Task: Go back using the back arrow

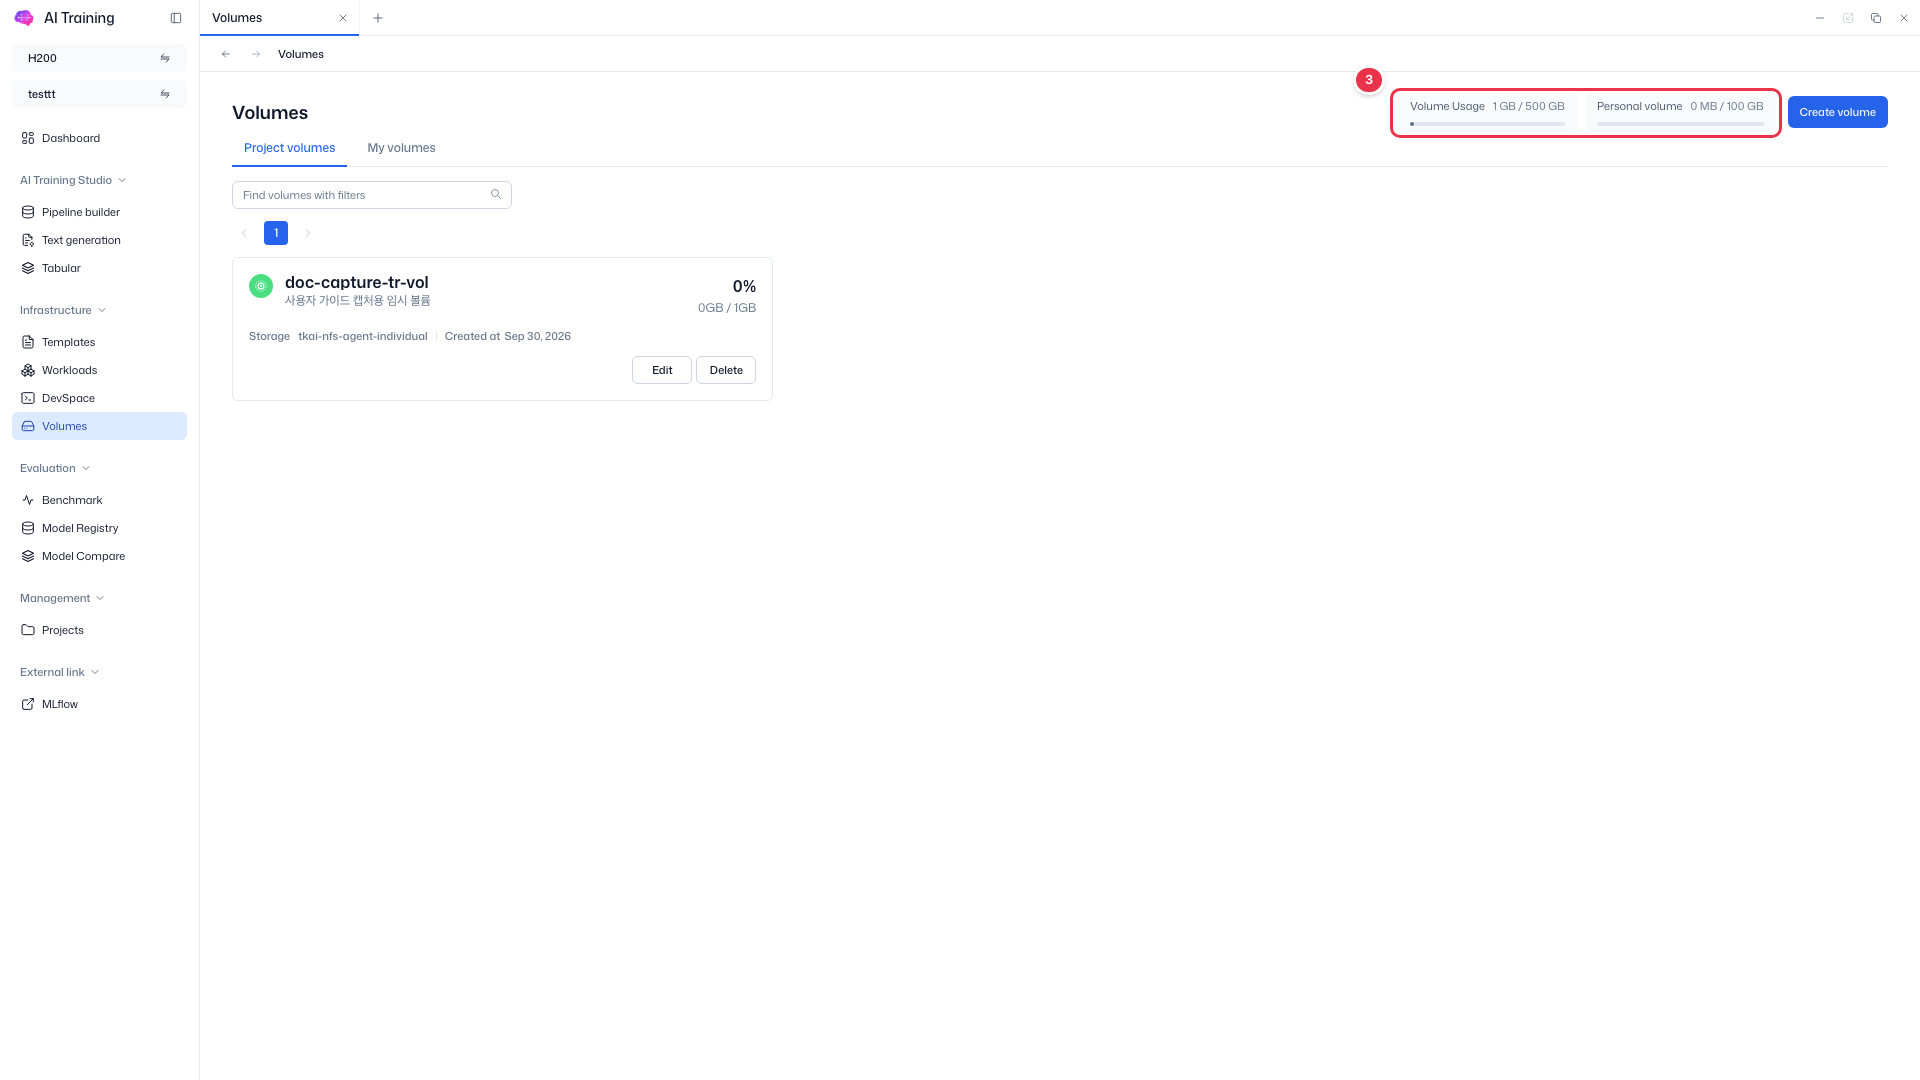Action: coord(226,54)
